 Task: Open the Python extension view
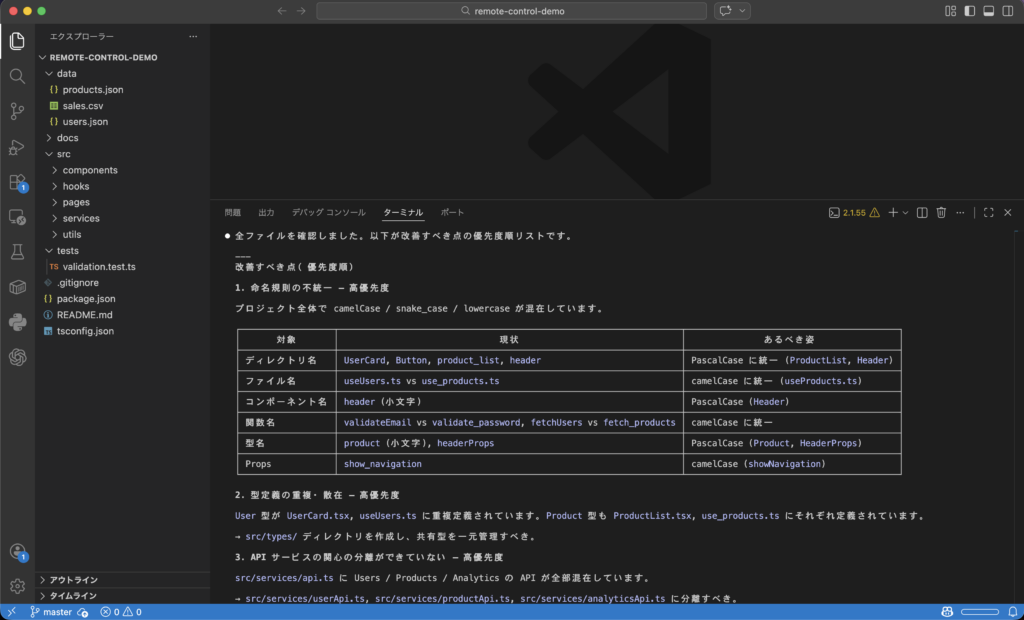point(17,322)
